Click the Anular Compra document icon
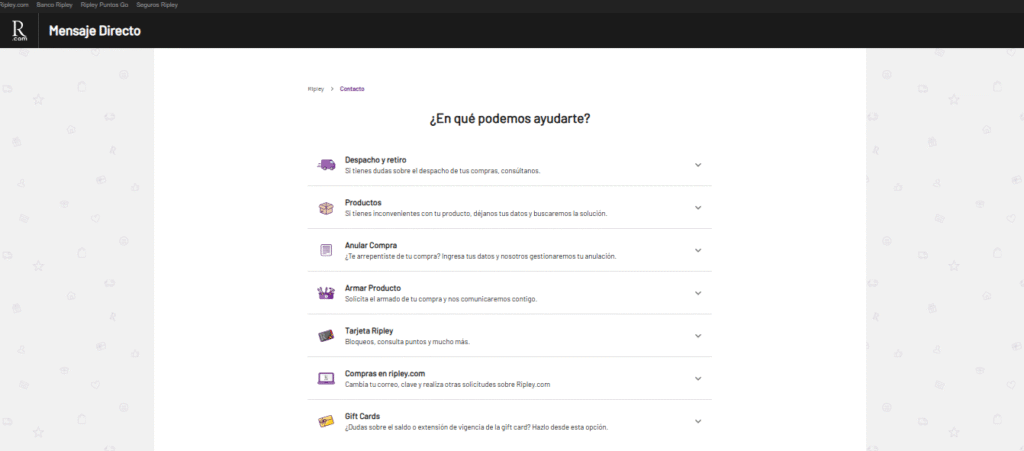The image size is (1024, 451). [326, 250]
